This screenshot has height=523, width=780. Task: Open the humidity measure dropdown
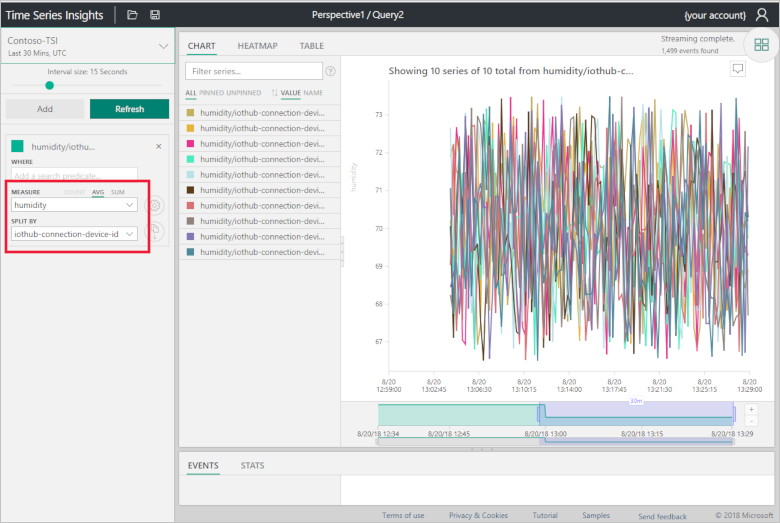tap(74, 205)
